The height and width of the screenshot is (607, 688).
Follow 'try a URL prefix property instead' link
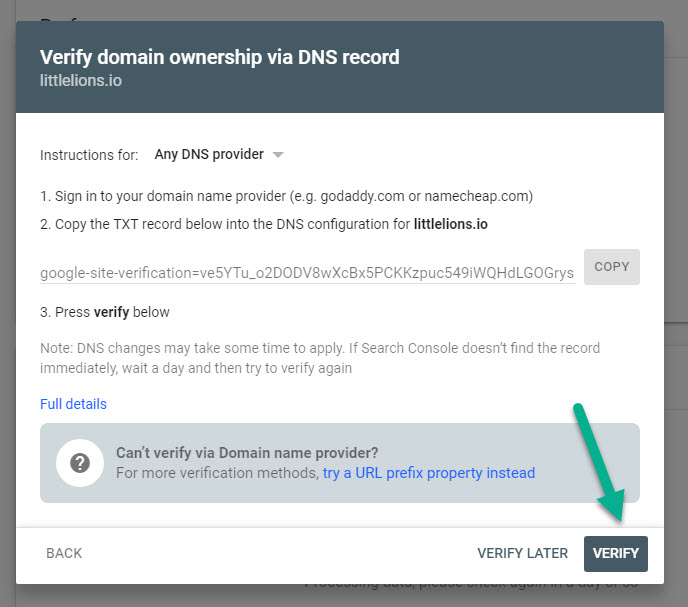pos(428,473)
